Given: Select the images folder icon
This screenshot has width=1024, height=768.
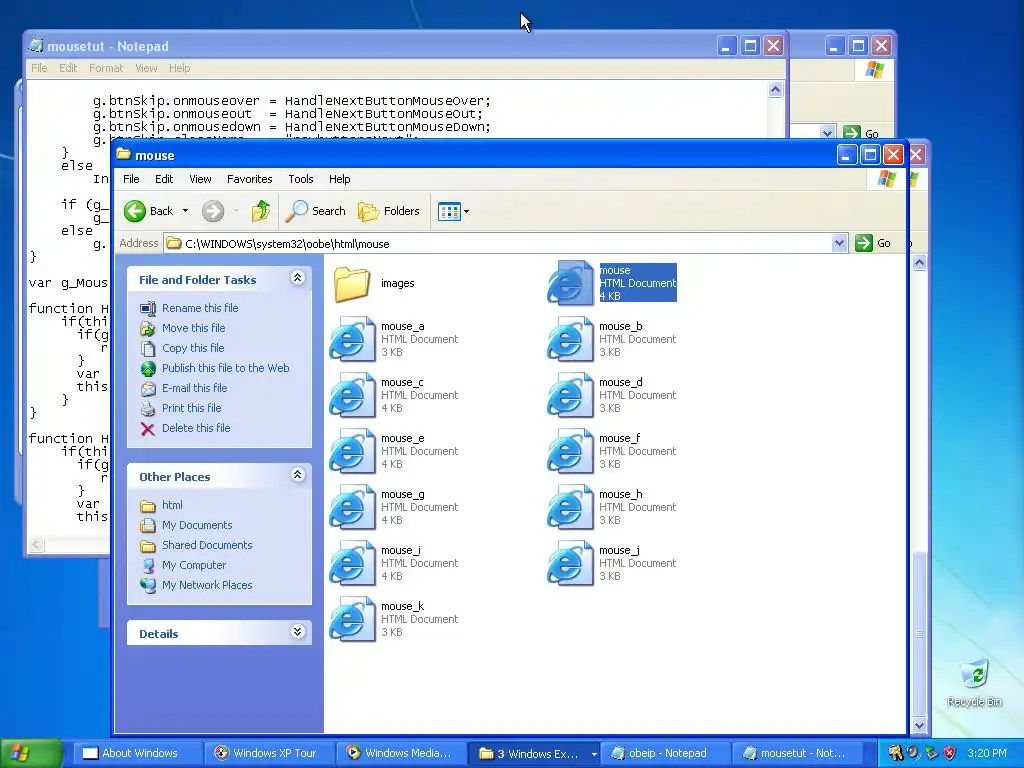Looking at the screenshot, I should coord(352,283).
